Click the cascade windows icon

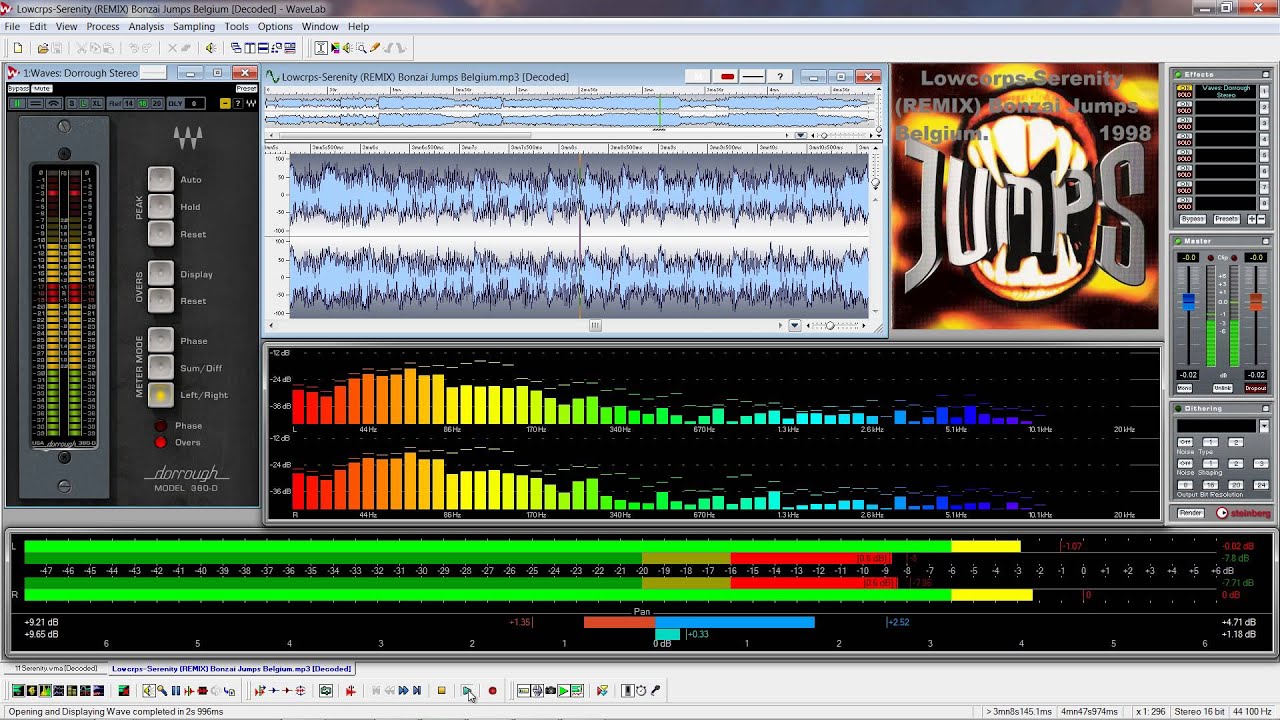(236, 48)
